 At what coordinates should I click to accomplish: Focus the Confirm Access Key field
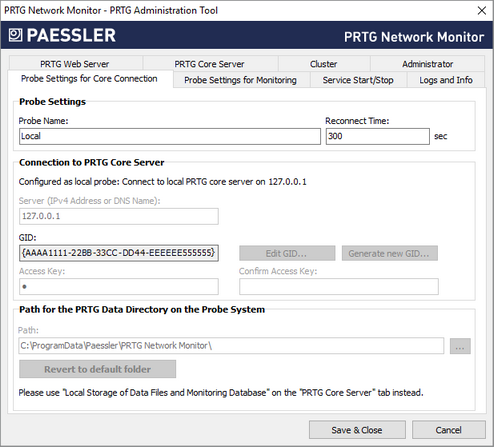[339, 287]
